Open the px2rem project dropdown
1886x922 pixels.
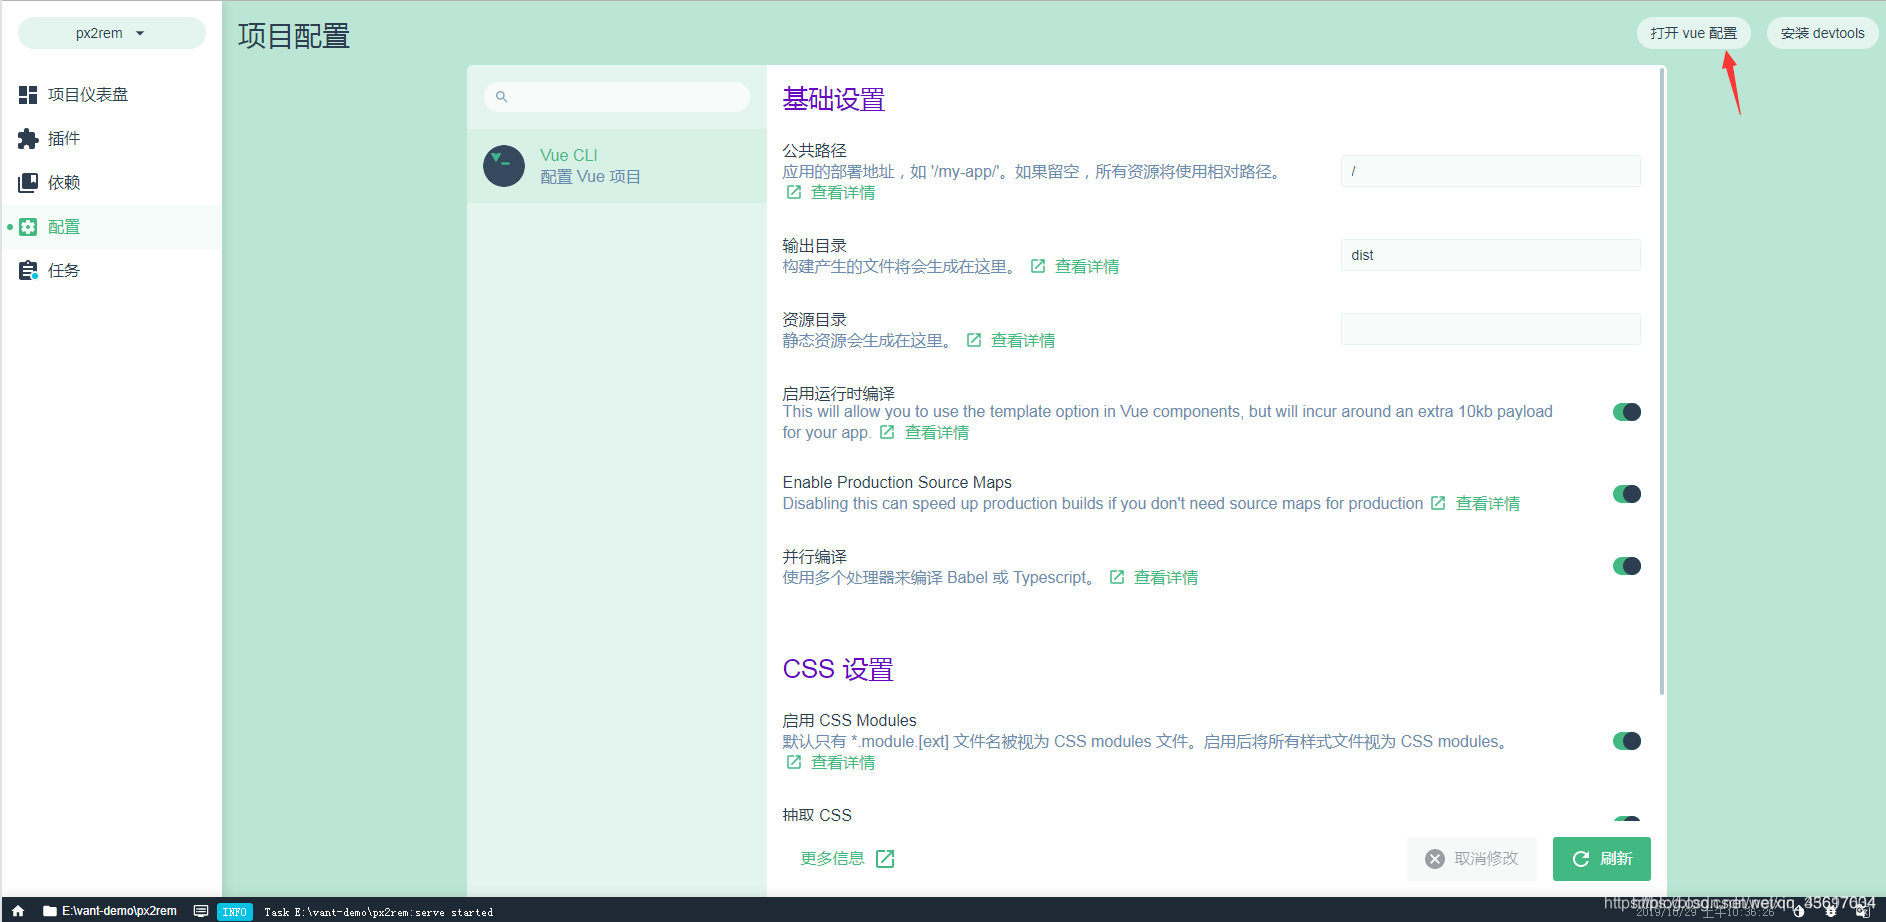click(x=111, y=32)
